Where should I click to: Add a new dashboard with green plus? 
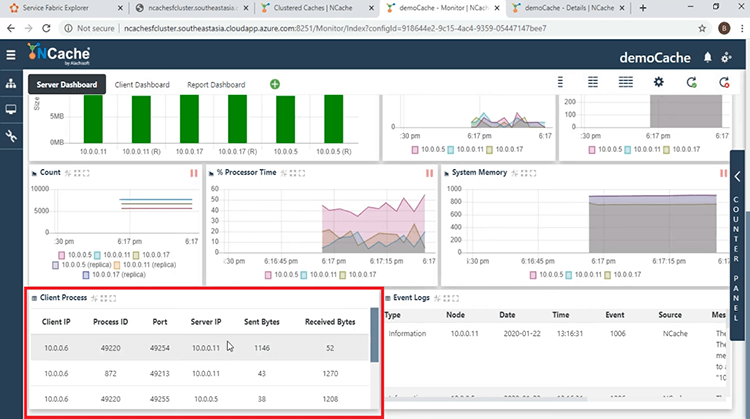point(275,84)
